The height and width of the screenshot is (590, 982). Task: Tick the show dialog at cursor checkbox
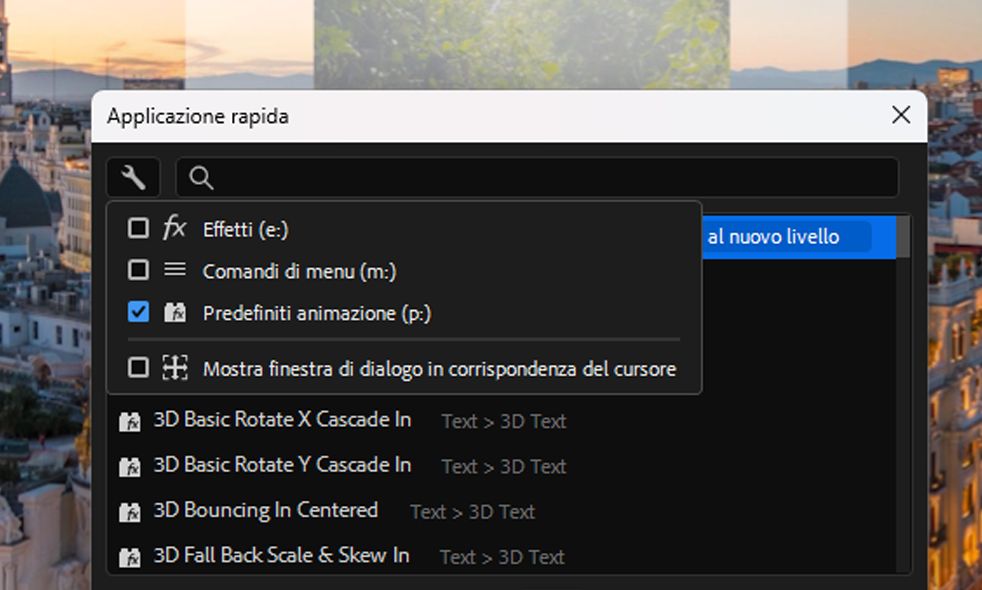pos(139,369)
